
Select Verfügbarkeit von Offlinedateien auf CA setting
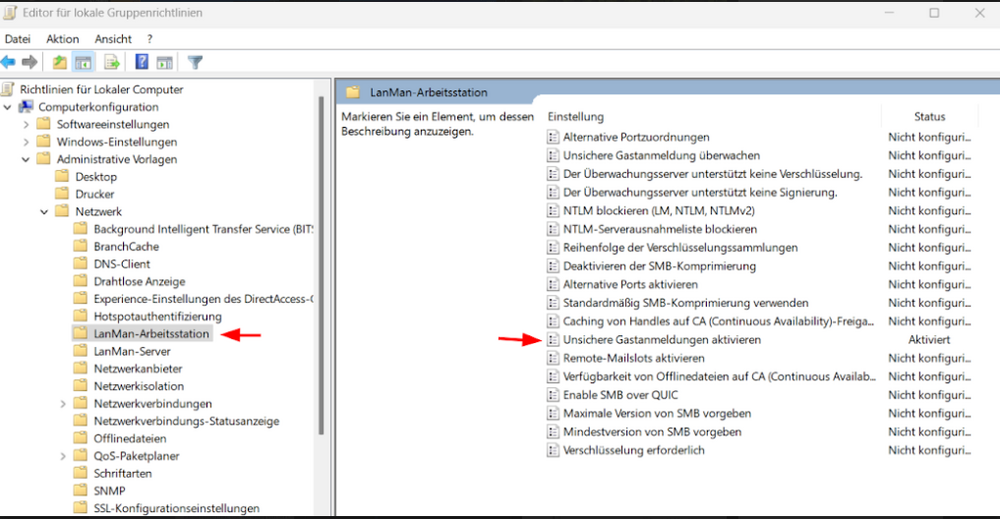pyautogui.click(x=719, y=377)
